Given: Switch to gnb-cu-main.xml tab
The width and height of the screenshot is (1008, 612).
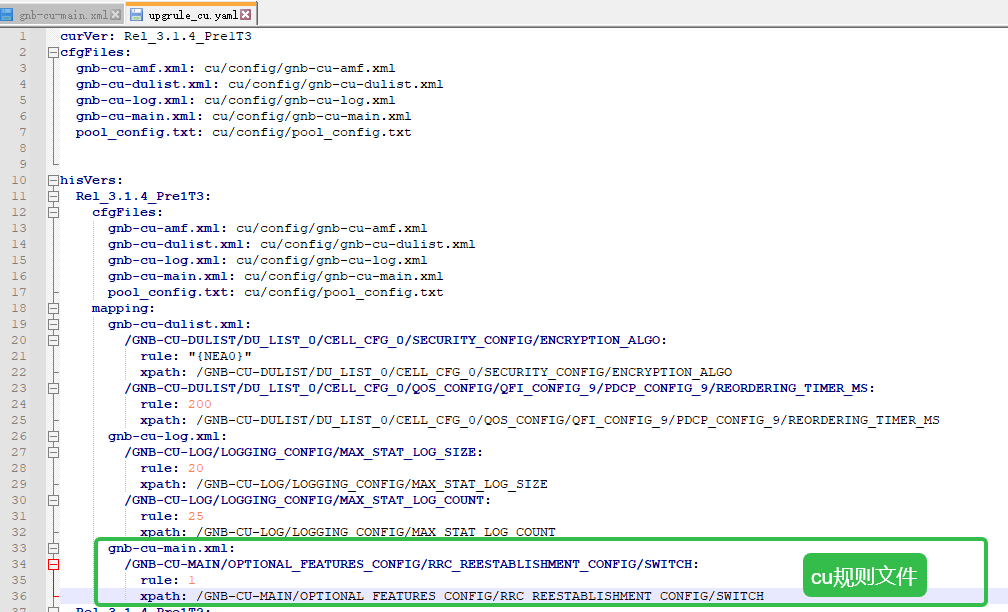Looking at the screenshot, I should [x=62, y=15].
